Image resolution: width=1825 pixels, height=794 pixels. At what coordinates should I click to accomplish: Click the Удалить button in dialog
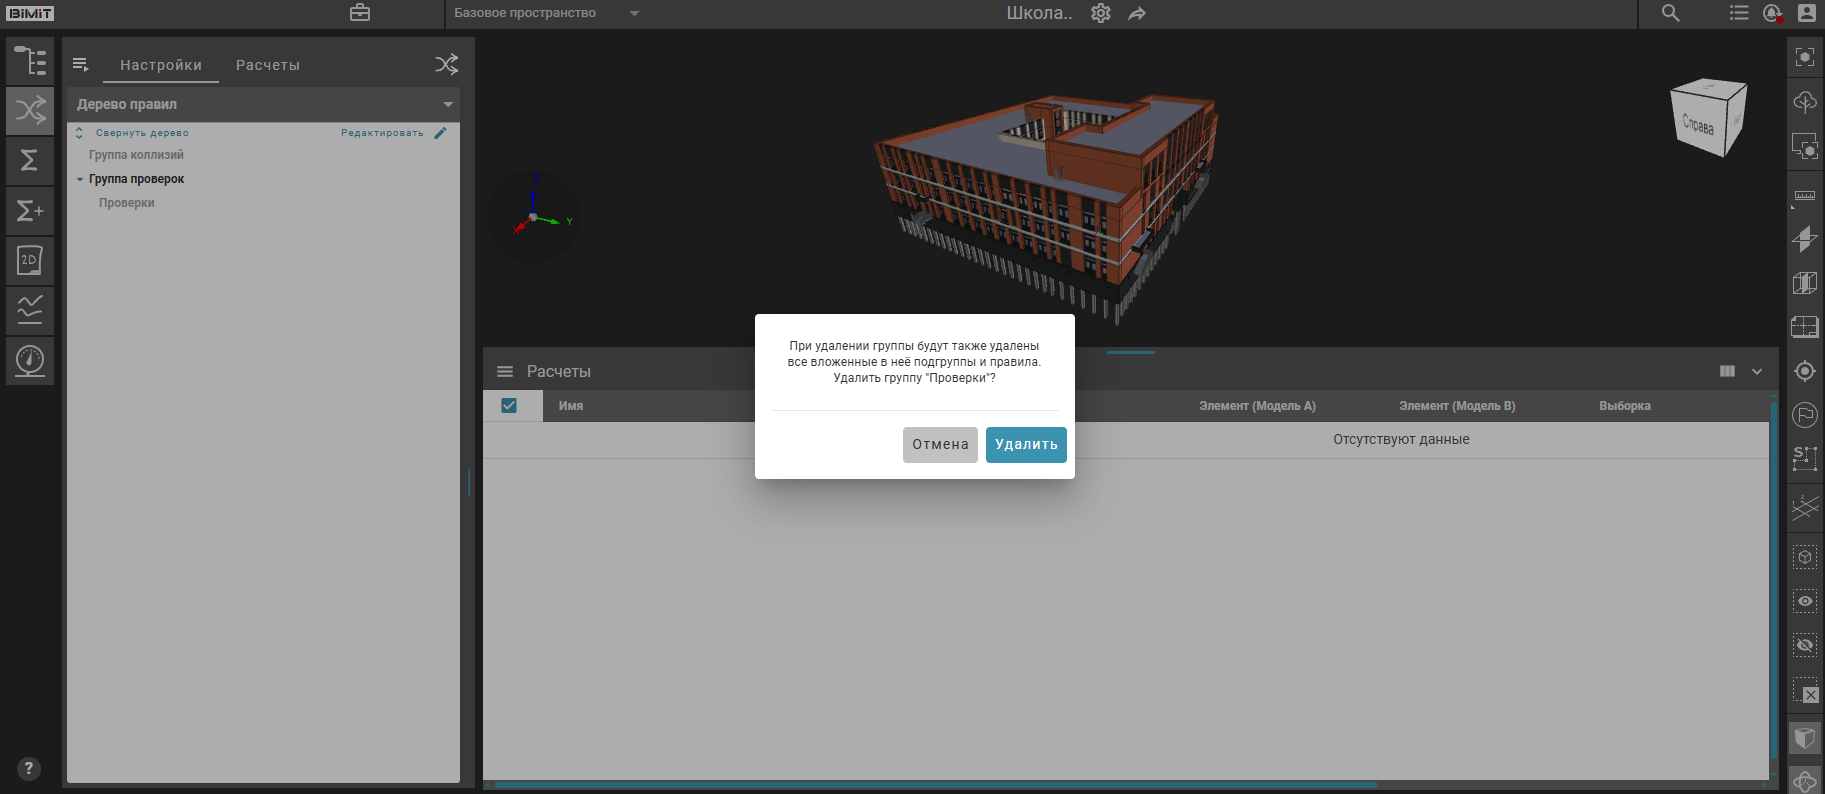pyautogui.click(x=1026, y=445)
